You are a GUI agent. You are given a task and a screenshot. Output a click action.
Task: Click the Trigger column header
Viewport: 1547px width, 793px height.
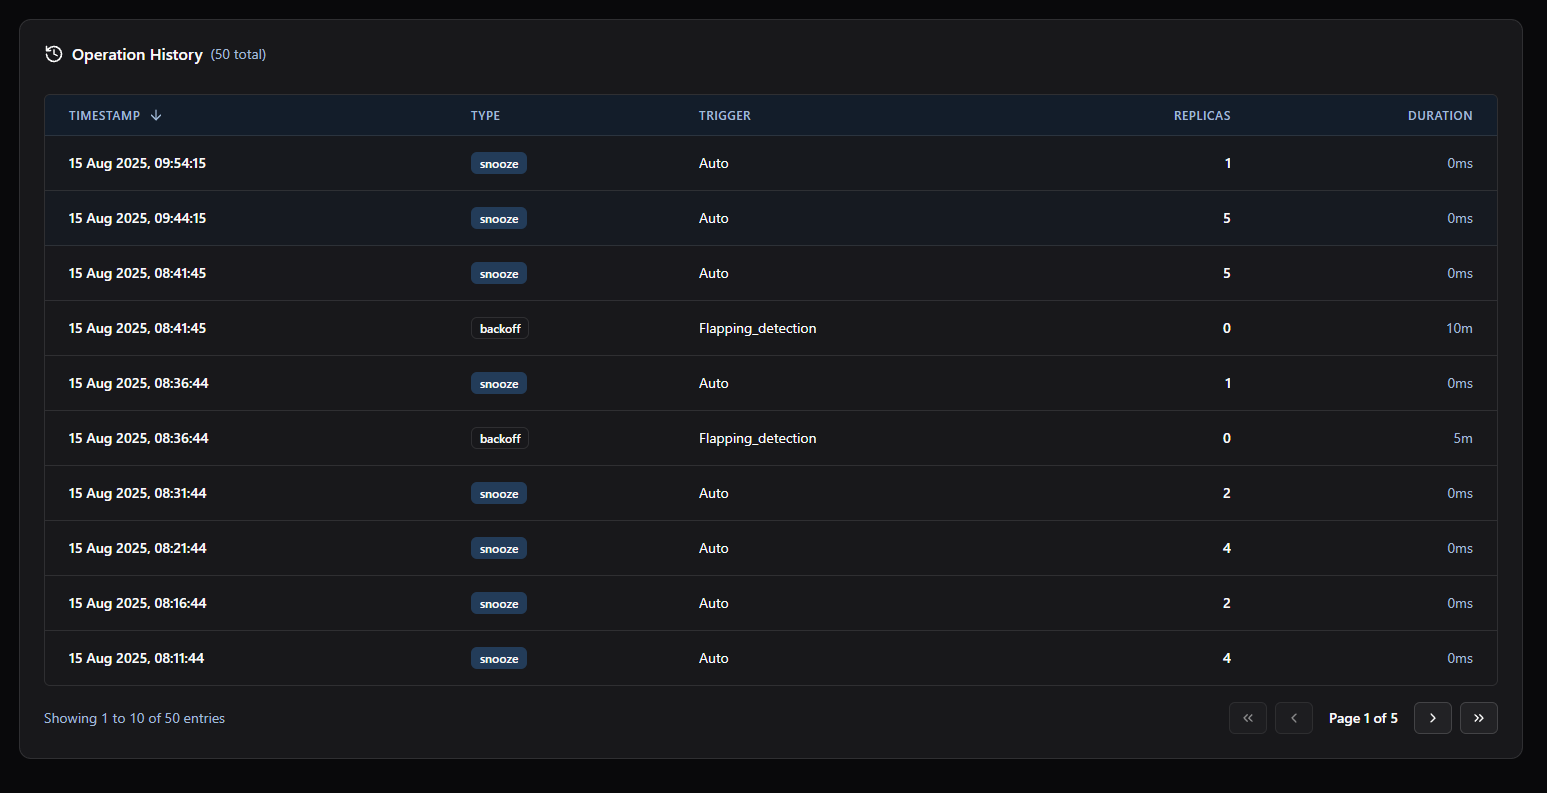724,116
